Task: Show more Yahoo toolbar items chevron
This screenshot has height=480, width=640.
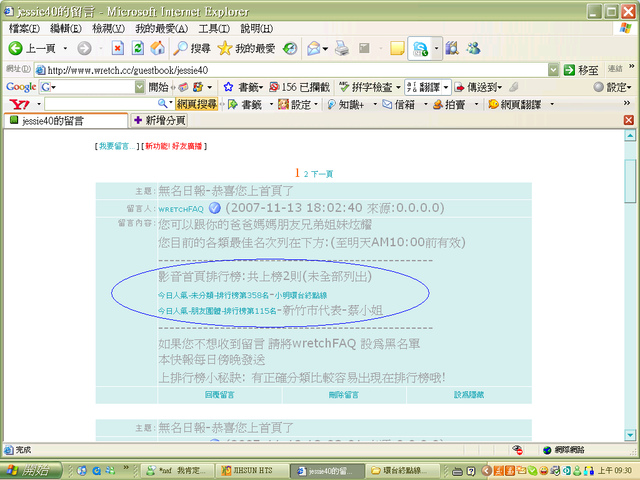Action: (627, 104)
